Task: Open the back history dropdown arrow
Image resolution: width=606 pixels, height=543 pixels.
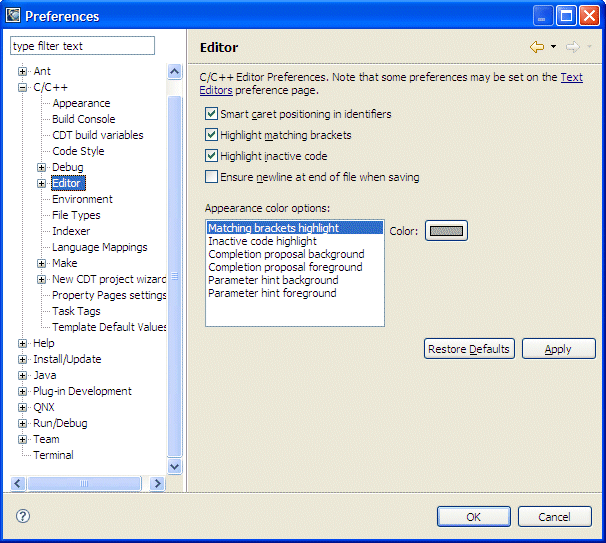Action: (x=553, y=47)
